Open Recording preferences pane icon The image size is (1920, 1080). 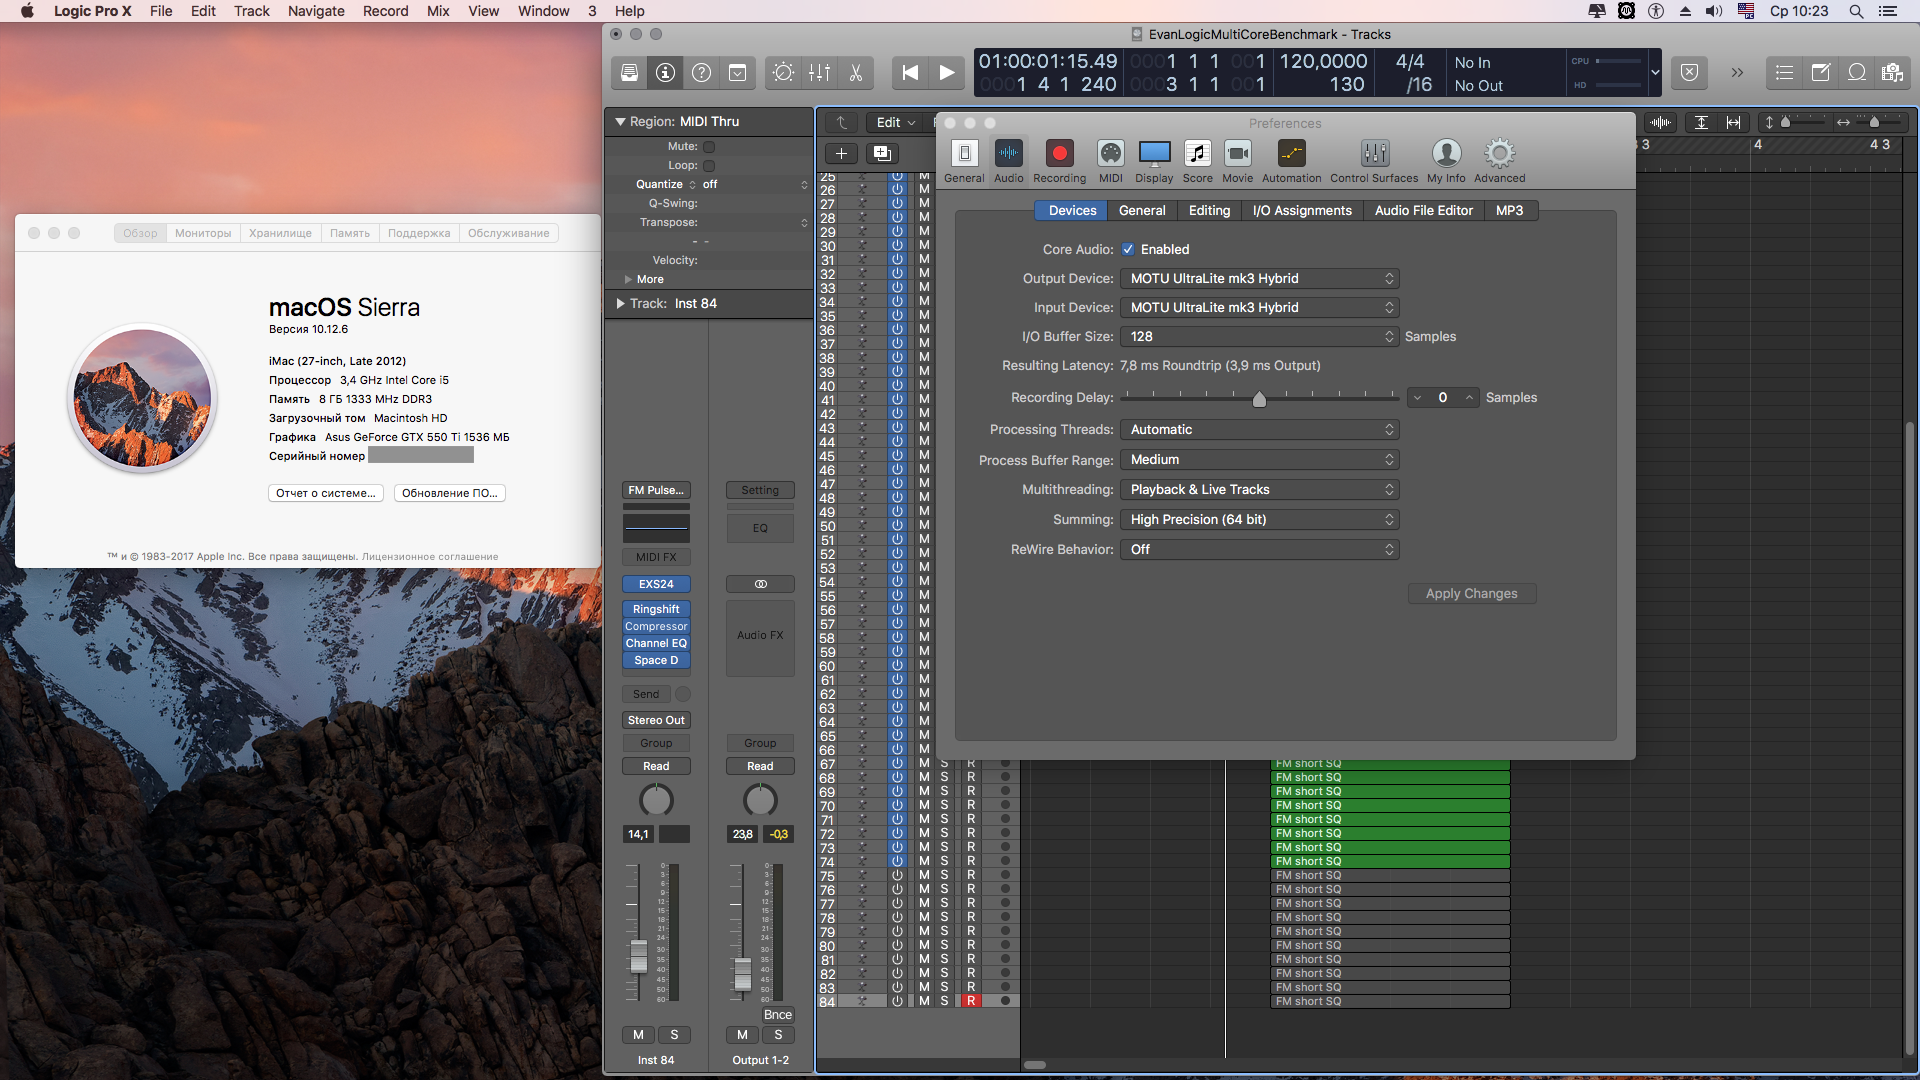[x=1059, y=161]
